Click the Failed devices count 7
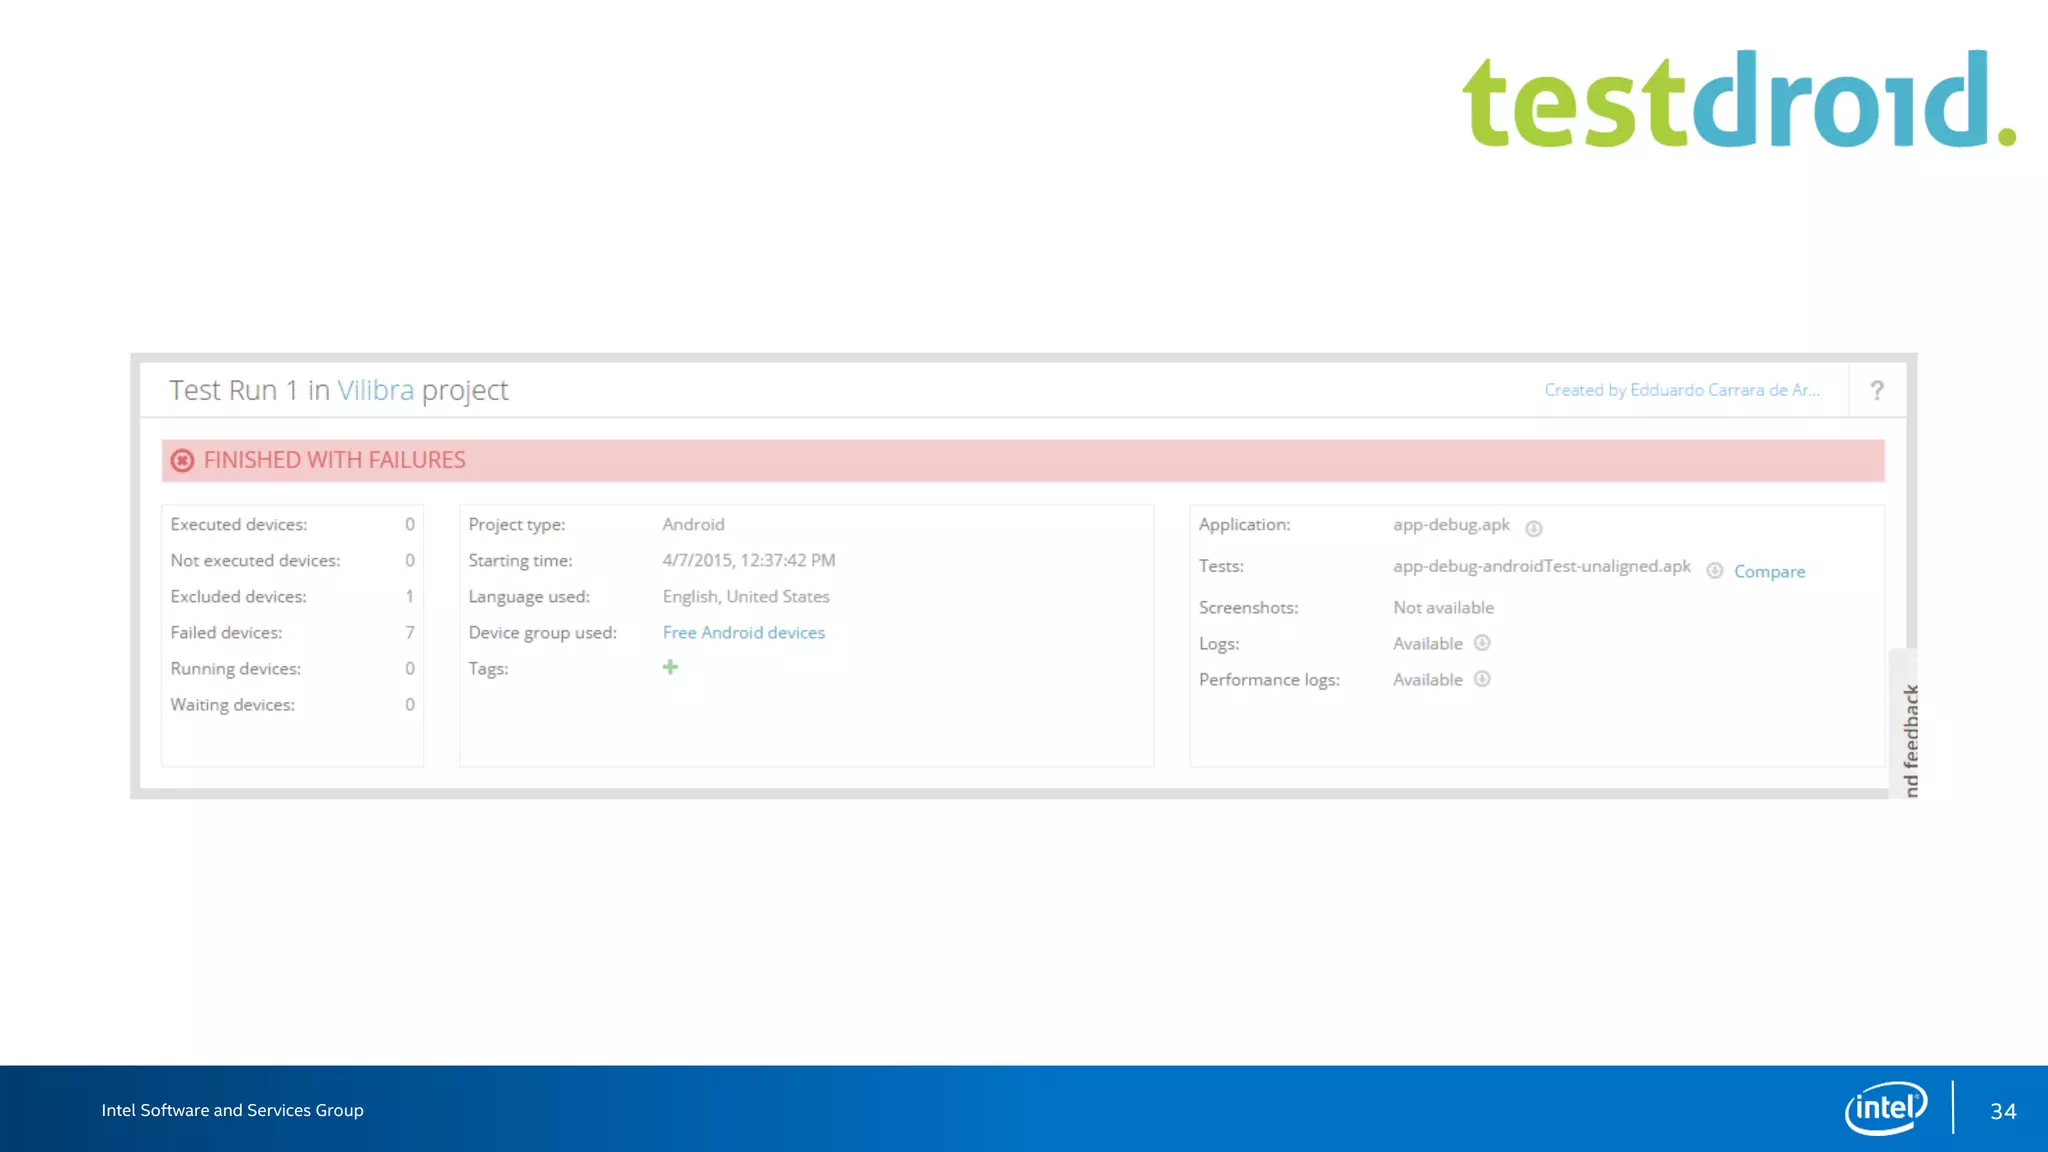Image resolution: width=2048 pixels, height=1152 pixels. (409, 633)
